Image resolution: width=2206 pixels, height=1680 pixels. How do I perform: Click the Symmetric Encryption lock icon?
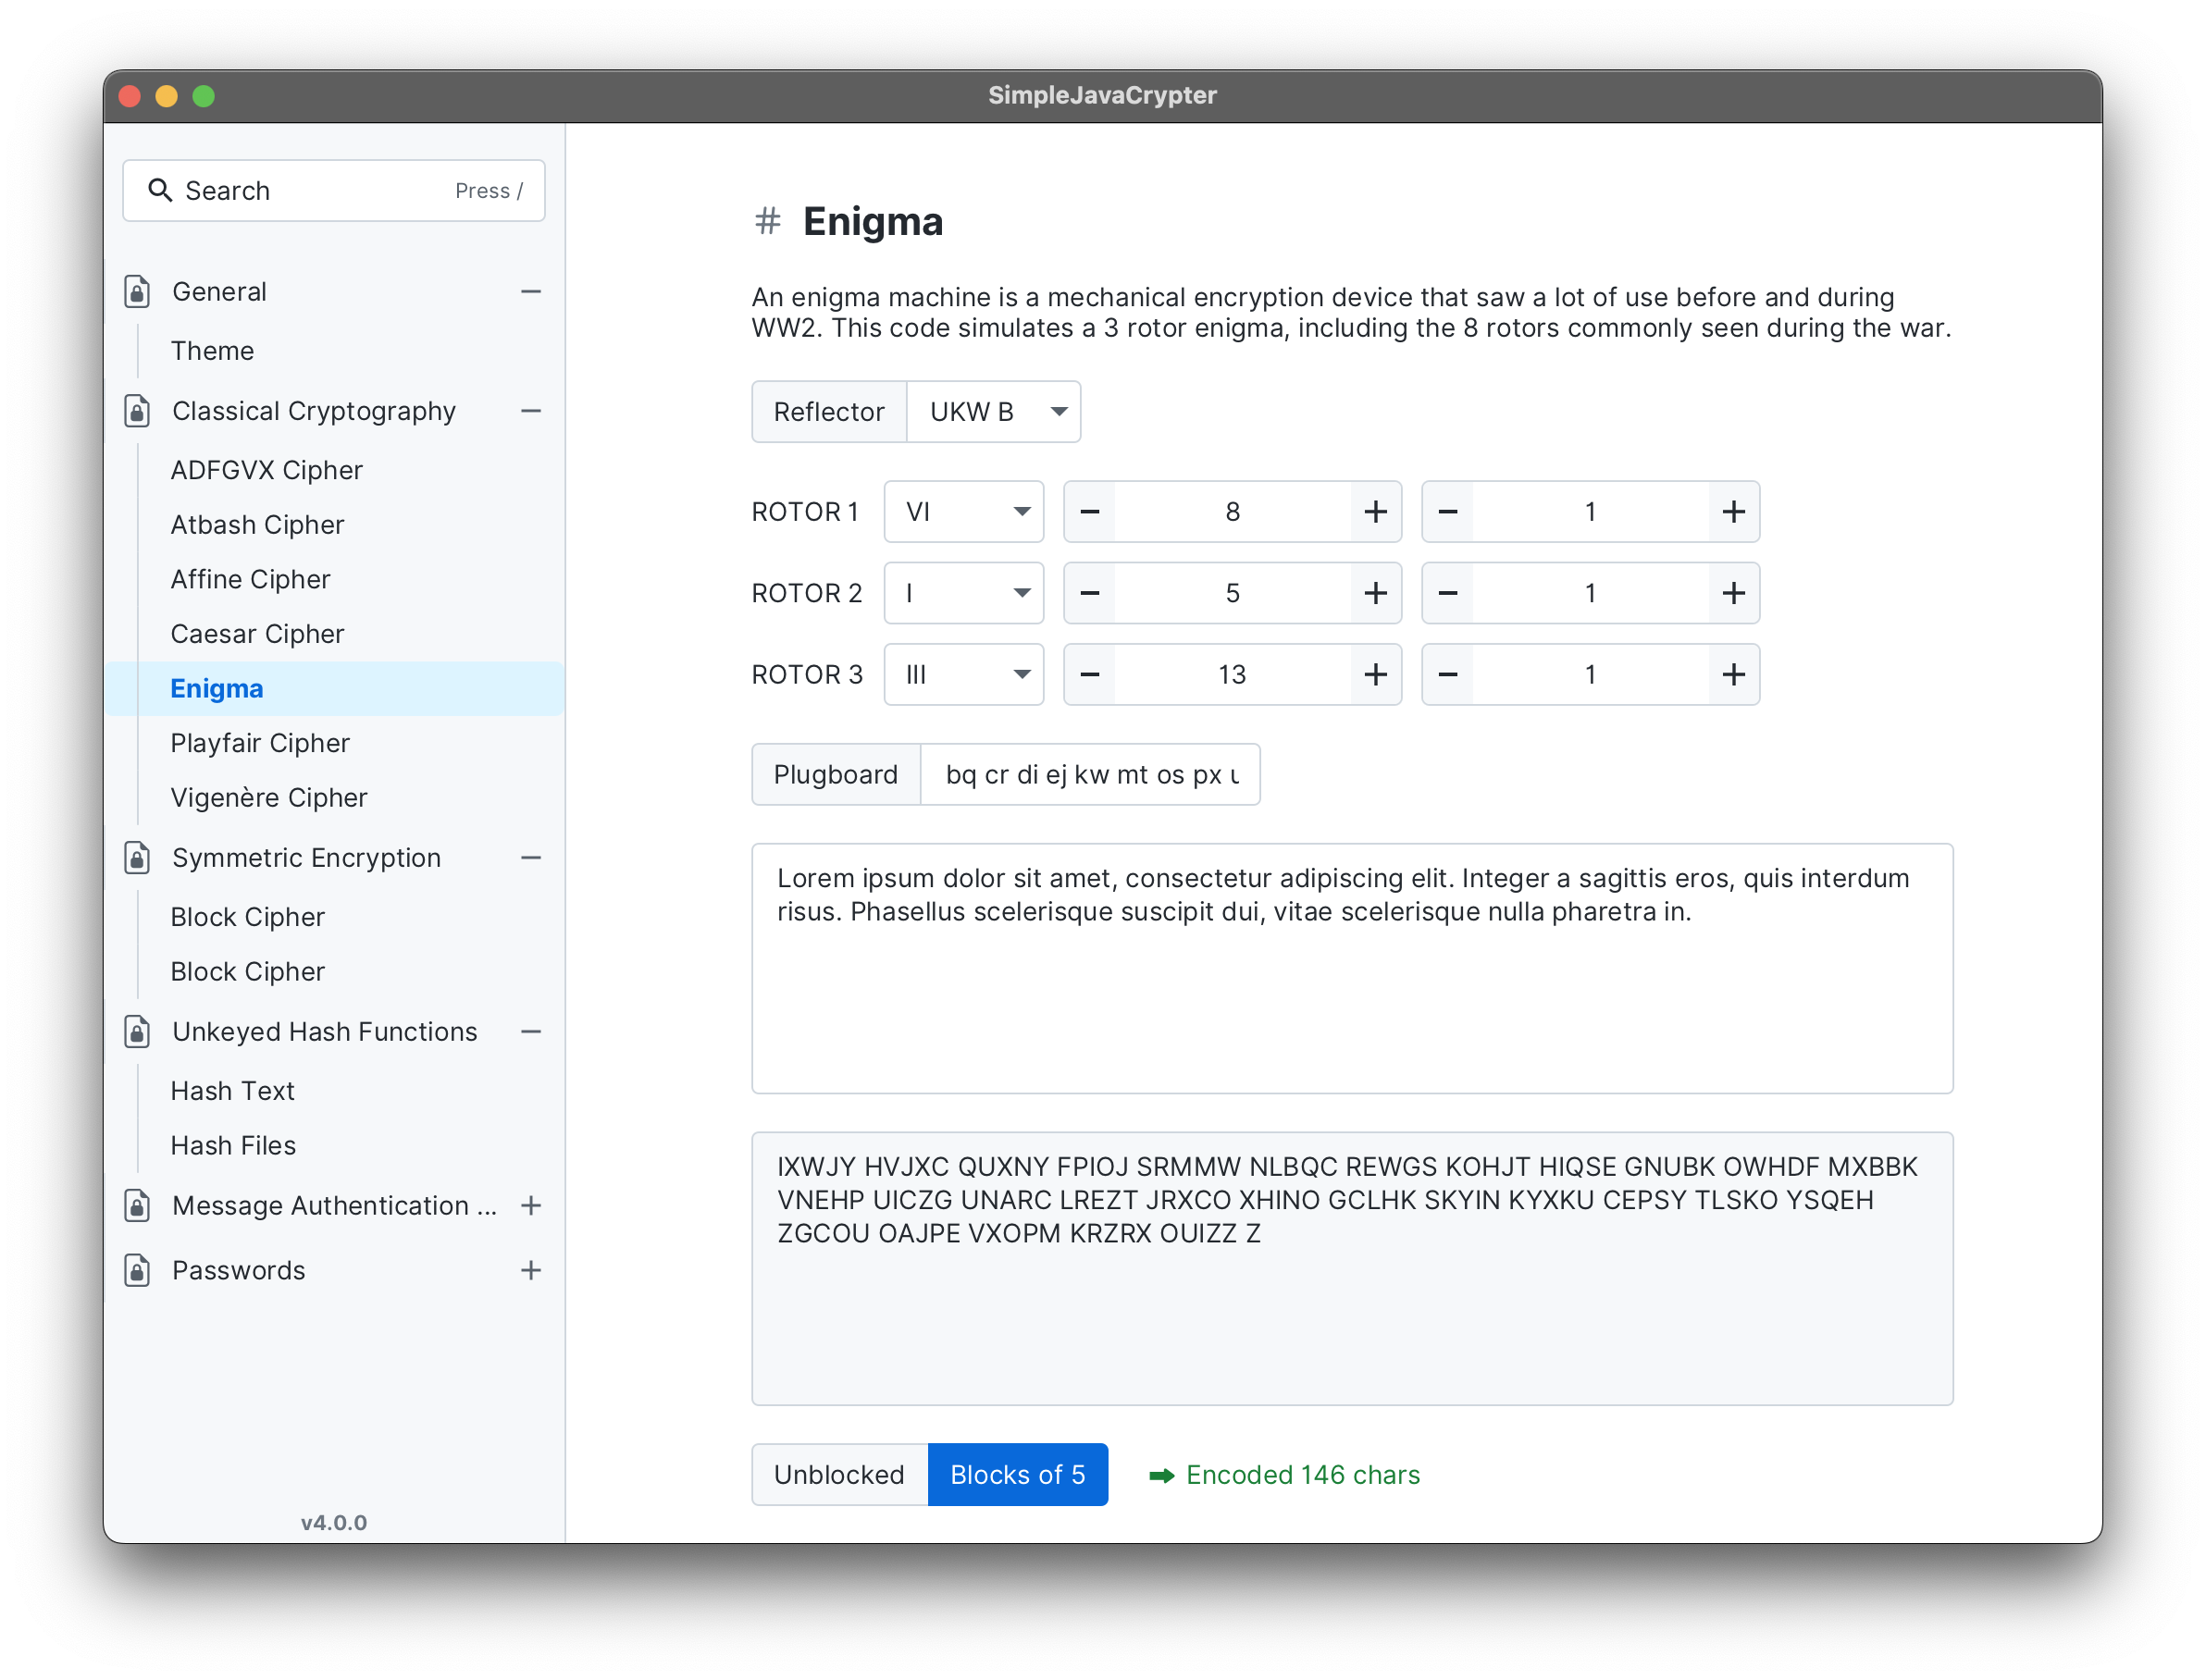click(x=138, y=858)
